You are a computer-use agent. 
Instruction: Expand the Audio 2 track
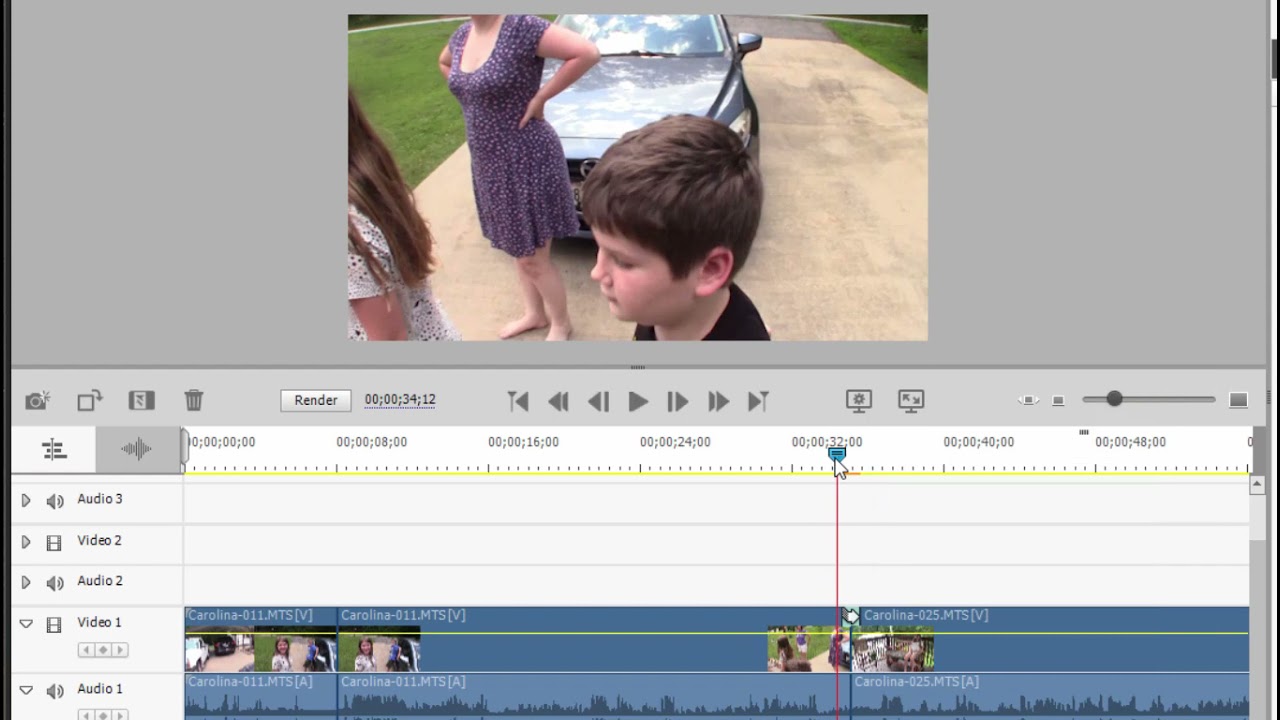pyautogui.click(x=26, y=582)
